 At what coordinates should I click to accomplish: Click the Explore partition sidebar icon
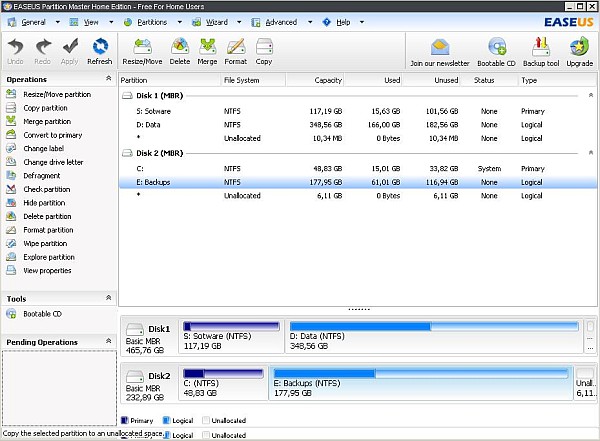(x=11, y=257)
